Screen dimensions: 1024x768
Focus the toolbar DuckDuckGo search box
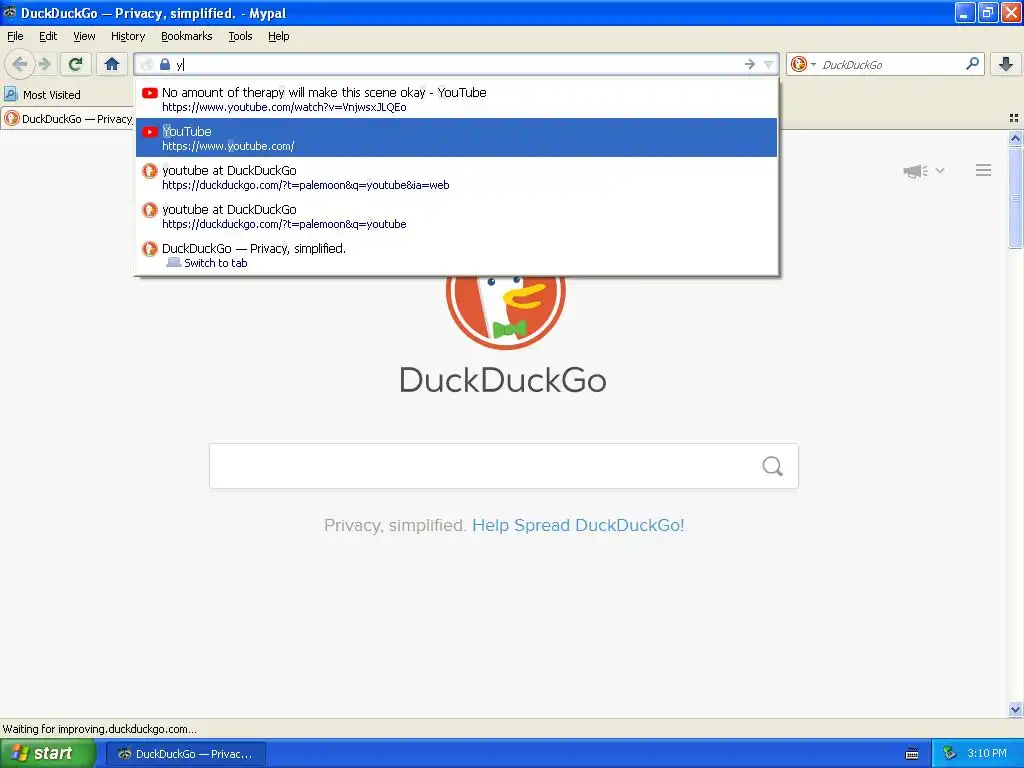point(888,64)
